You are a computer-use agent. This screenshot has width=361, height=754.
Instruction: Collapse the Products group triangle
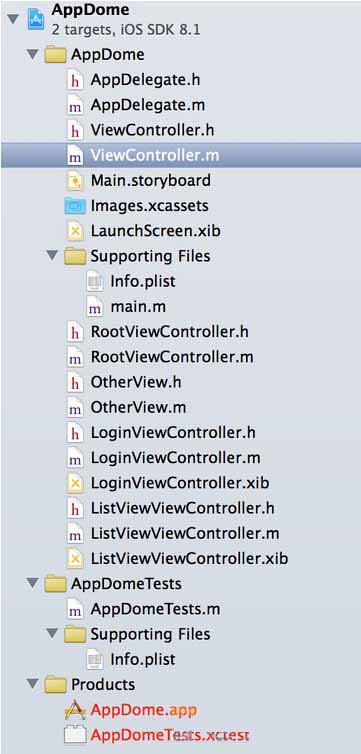[33, 684]
